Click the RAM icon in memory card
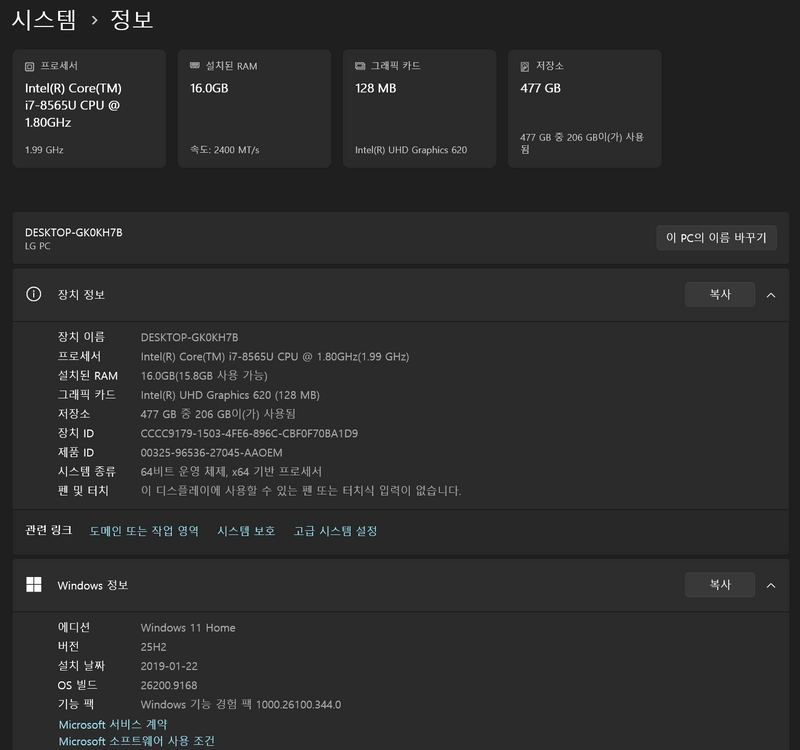 pos(194,65)
